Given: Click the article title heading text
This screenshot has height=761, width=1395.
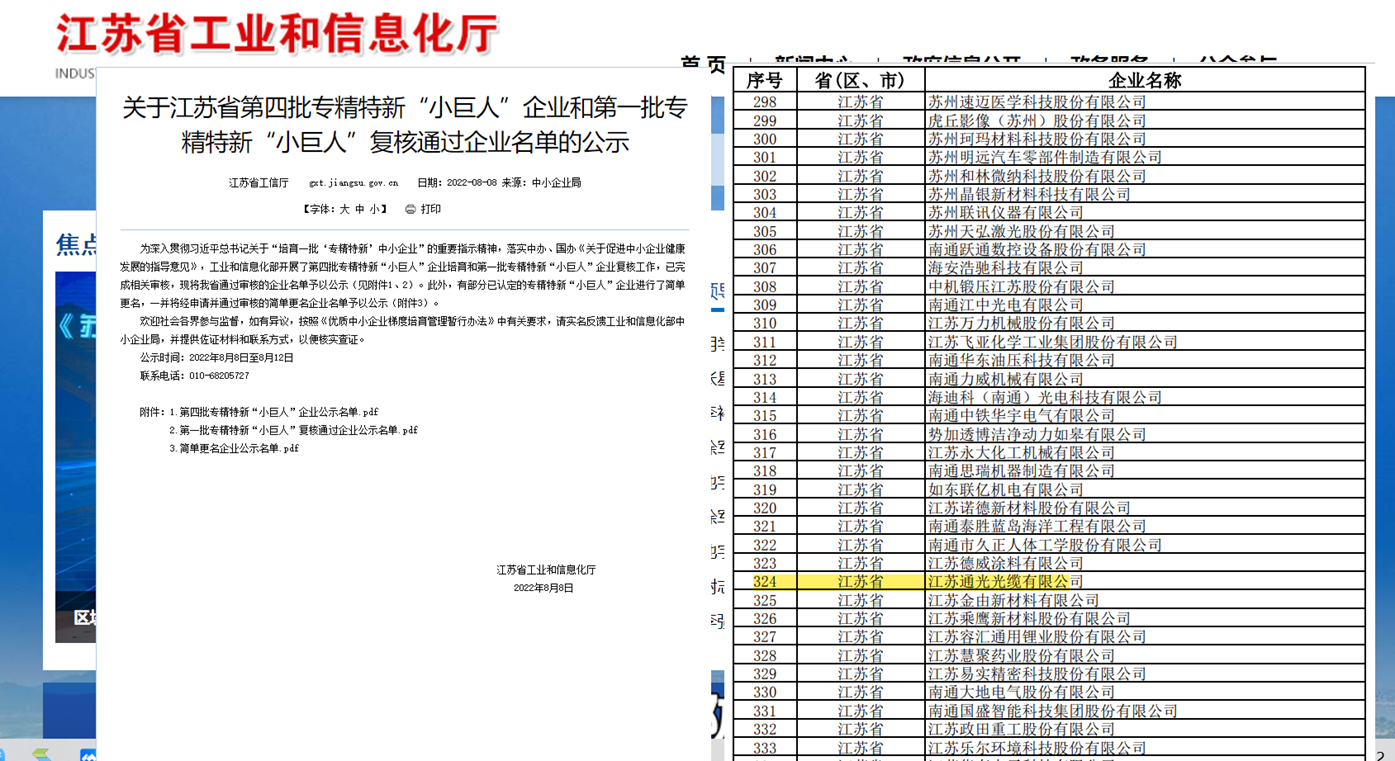Looking at the screenshot, I should pos(405,125).
